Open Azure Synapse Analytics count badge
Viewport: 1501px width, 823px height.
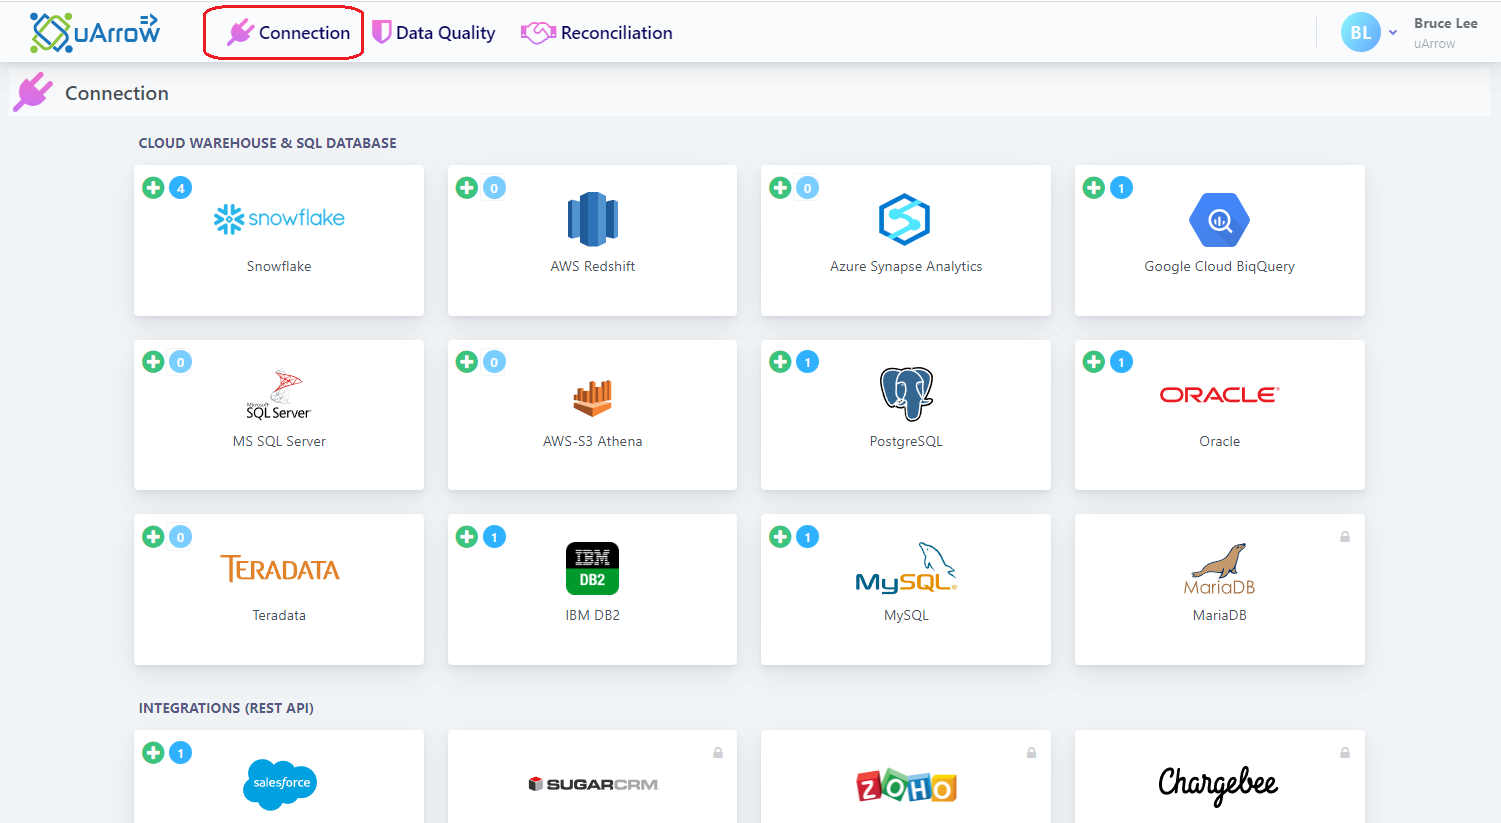[808, 188]
